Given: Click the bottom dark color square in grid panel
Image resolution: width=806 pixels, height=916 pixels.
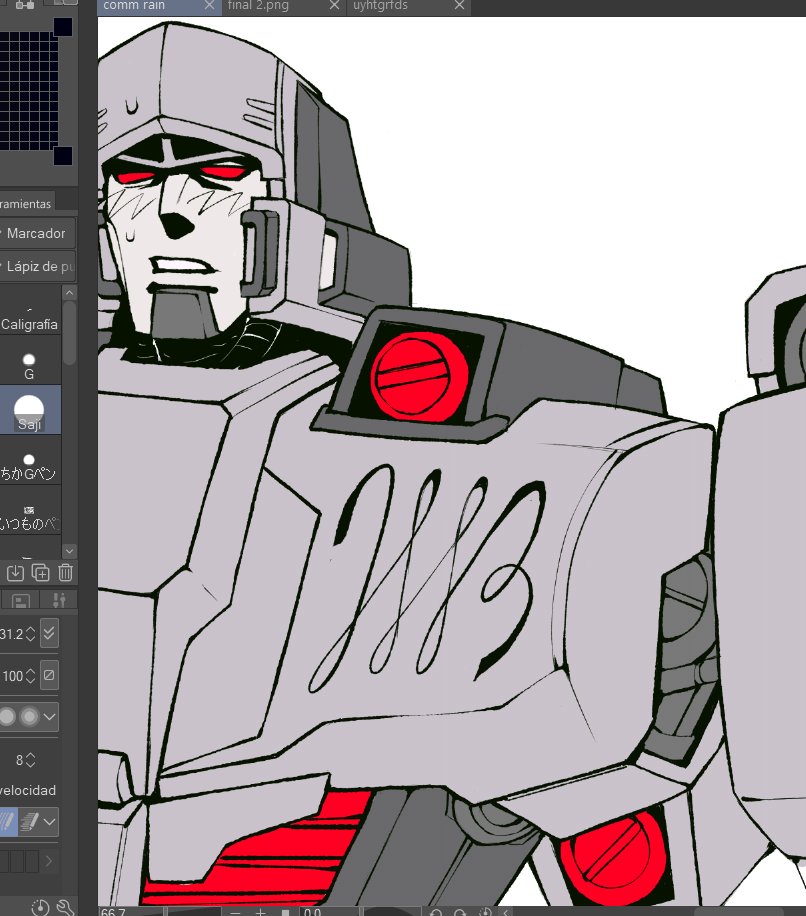Looking at the screenshot, I should pyautogui.click(x=63, y=156).
